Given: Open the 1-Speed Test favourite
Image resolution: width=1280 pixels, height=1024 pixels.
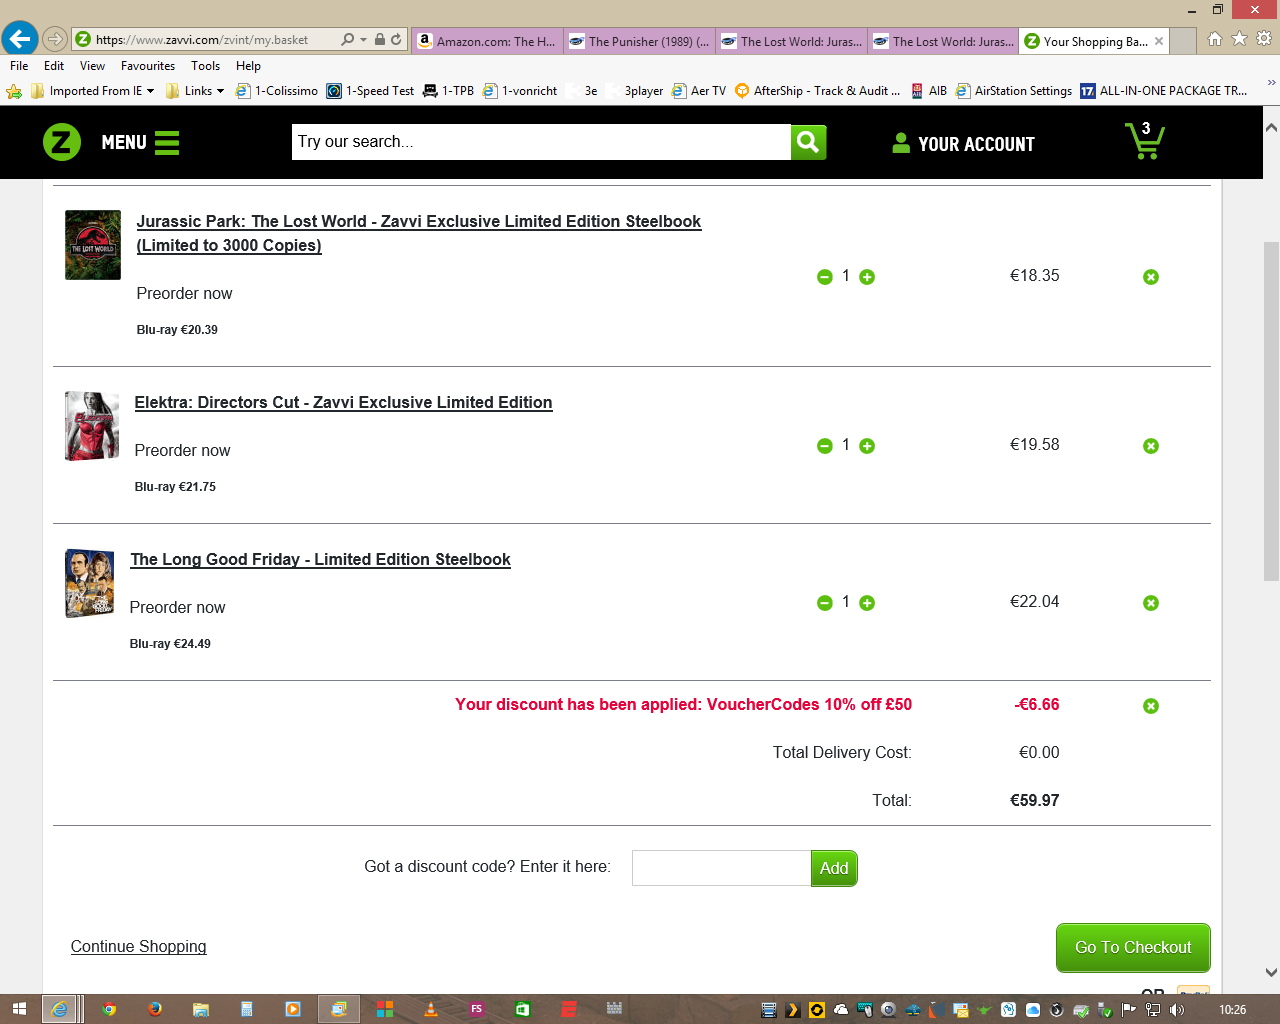Looking at the screenshot, I should point(370,91).
